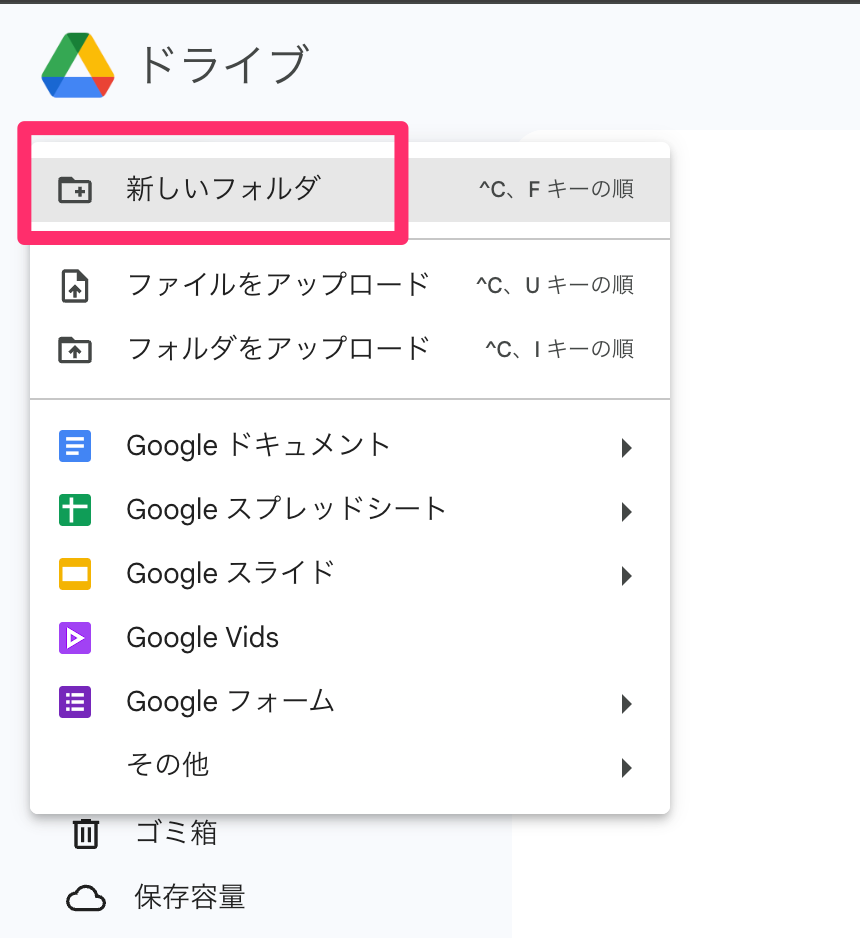Click the purple Google Forms icon

tap(75, 702)
